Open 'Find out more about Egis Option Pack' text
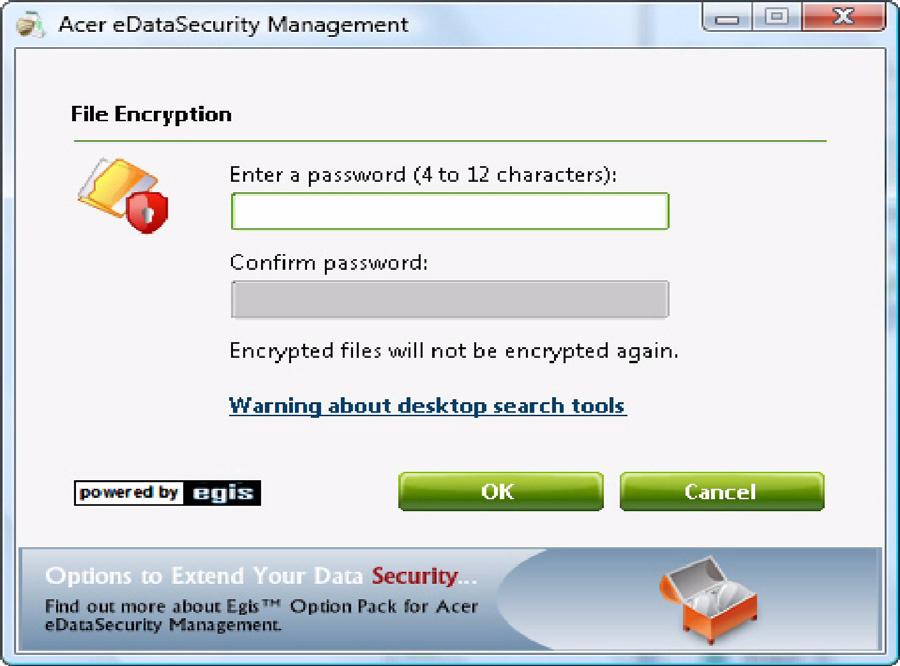 pos(261,615)
